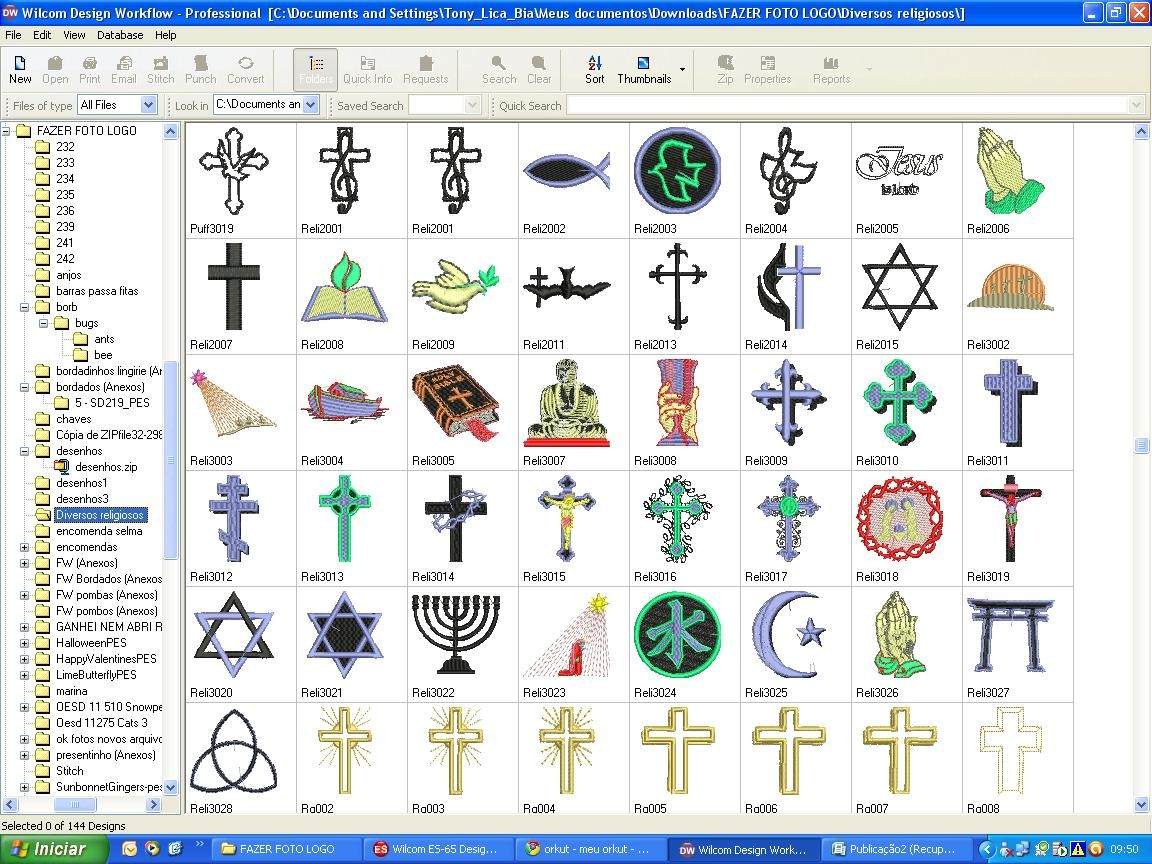Open the Edit menu
Image resolution: width=1152 pixels, height=864 pixels.
point(42,35)
